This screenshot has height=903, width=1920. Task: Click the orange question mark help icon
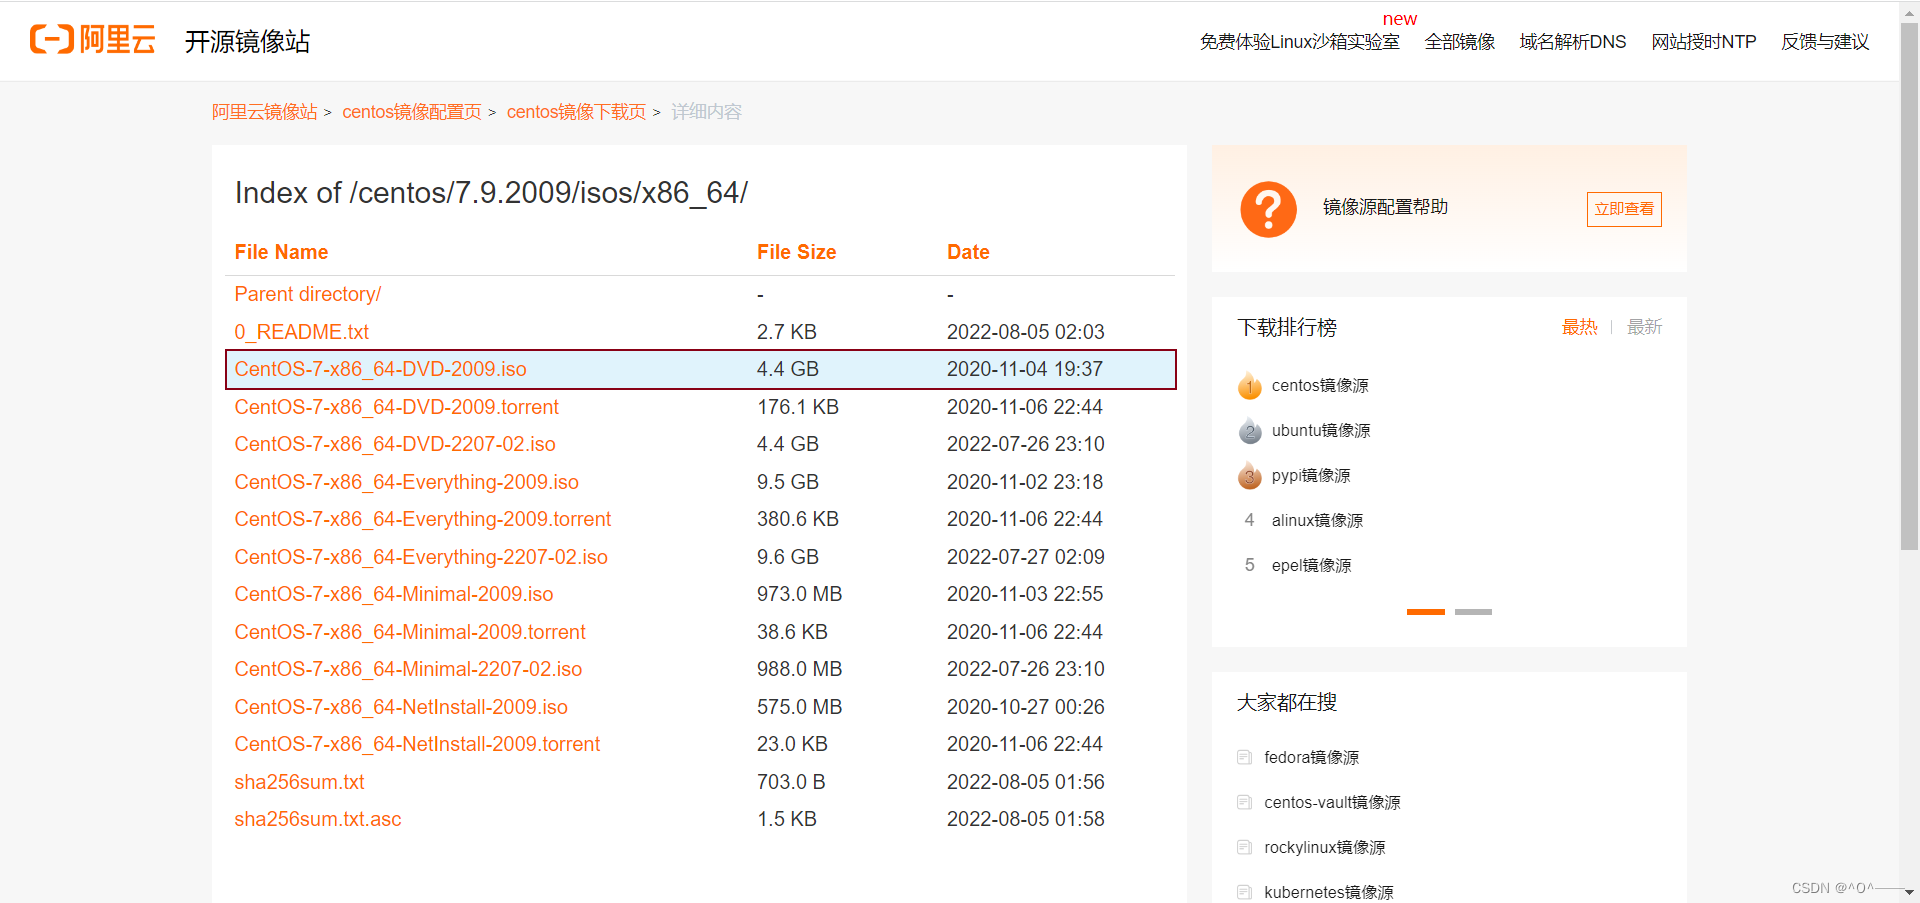pyautogui.click(x=1268, y=209)
